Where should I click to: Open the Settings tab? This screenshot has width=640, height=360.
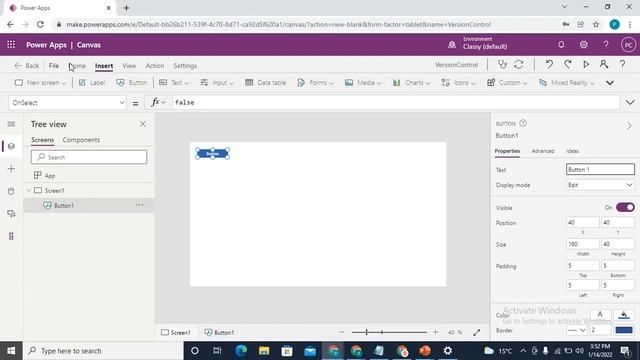click(185, 66)
